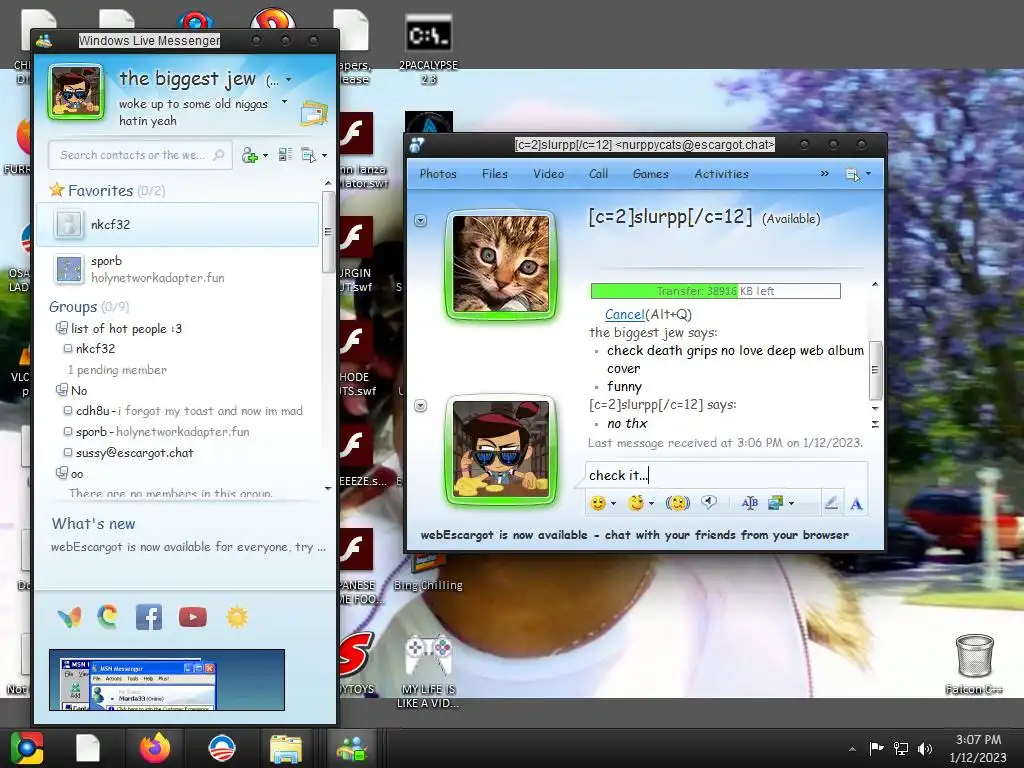Click the voice clip icon
The height and width of the screenshot is (768, 1024).
point(709,502)
